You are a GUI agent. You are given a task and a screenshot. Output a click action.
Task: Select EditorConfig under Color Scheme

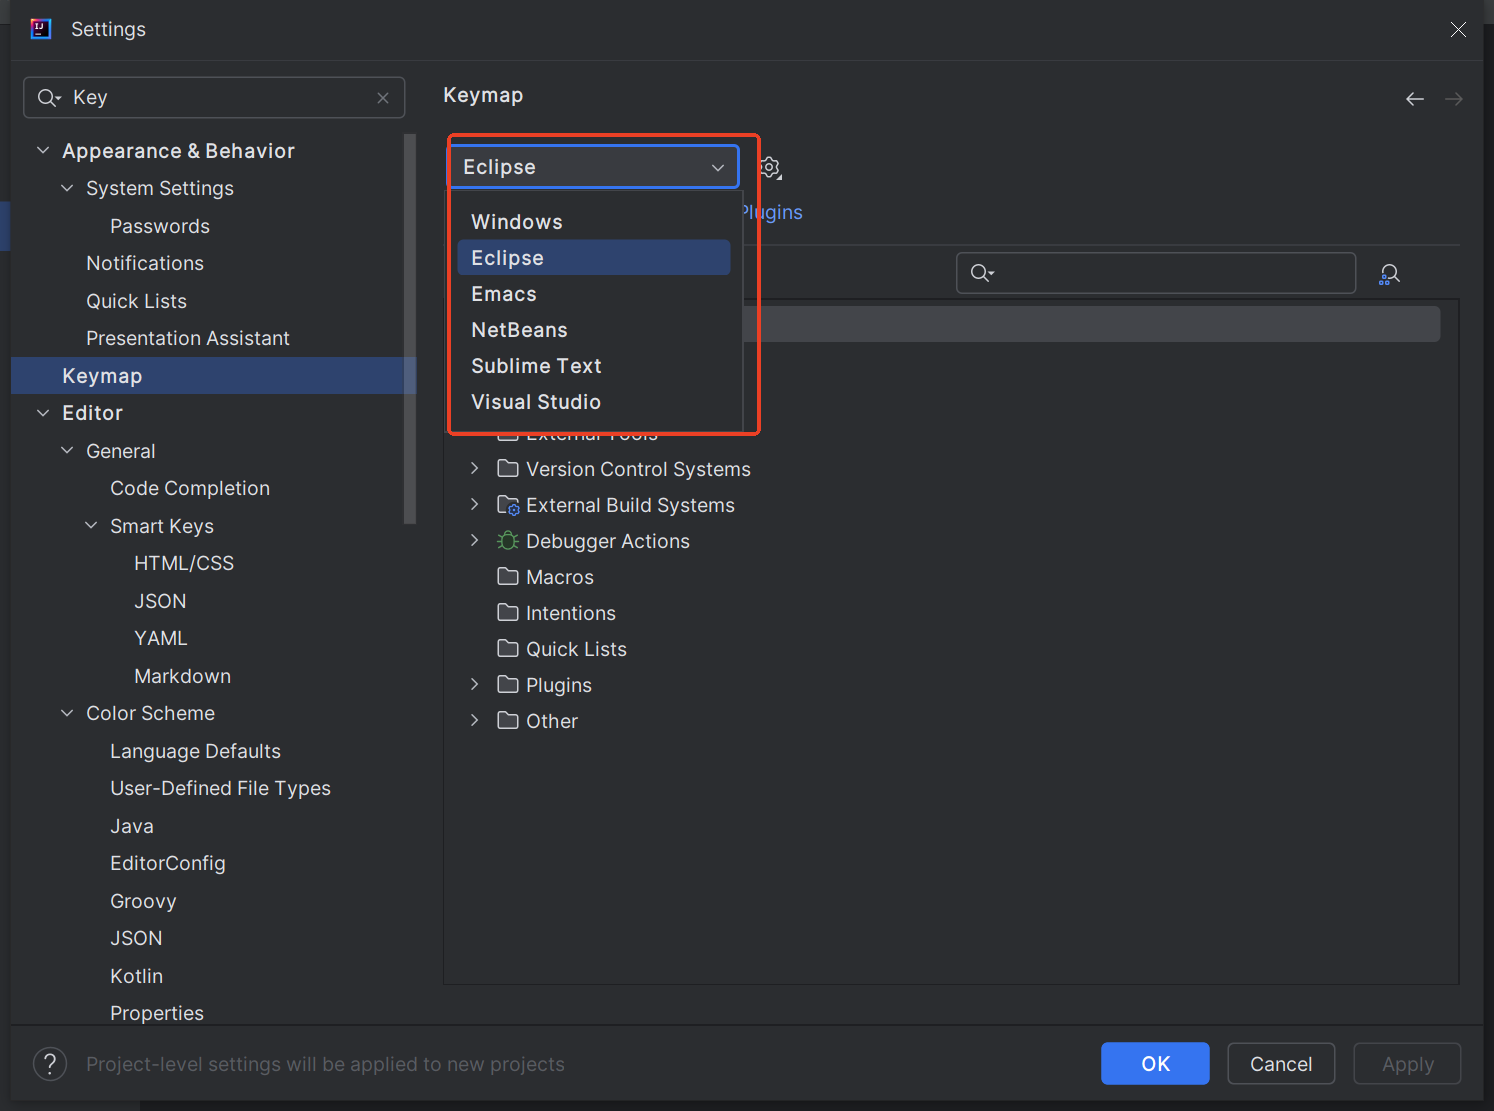(168, 863)
